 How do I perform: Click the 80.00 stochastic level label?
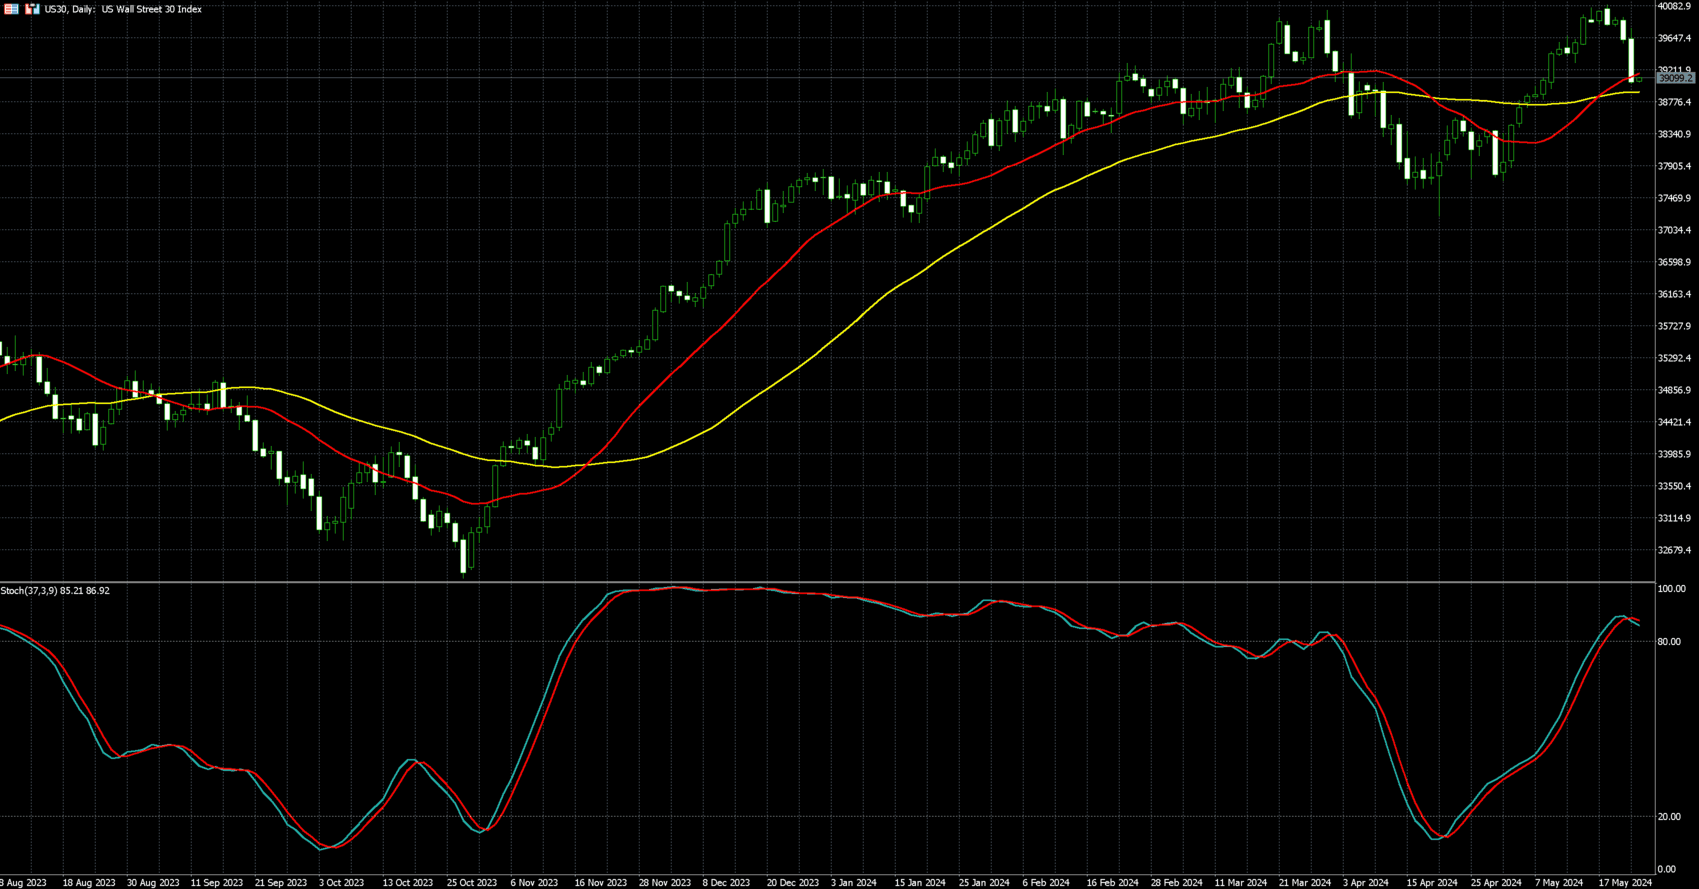pyautogui.click(x=1668, y=642)
